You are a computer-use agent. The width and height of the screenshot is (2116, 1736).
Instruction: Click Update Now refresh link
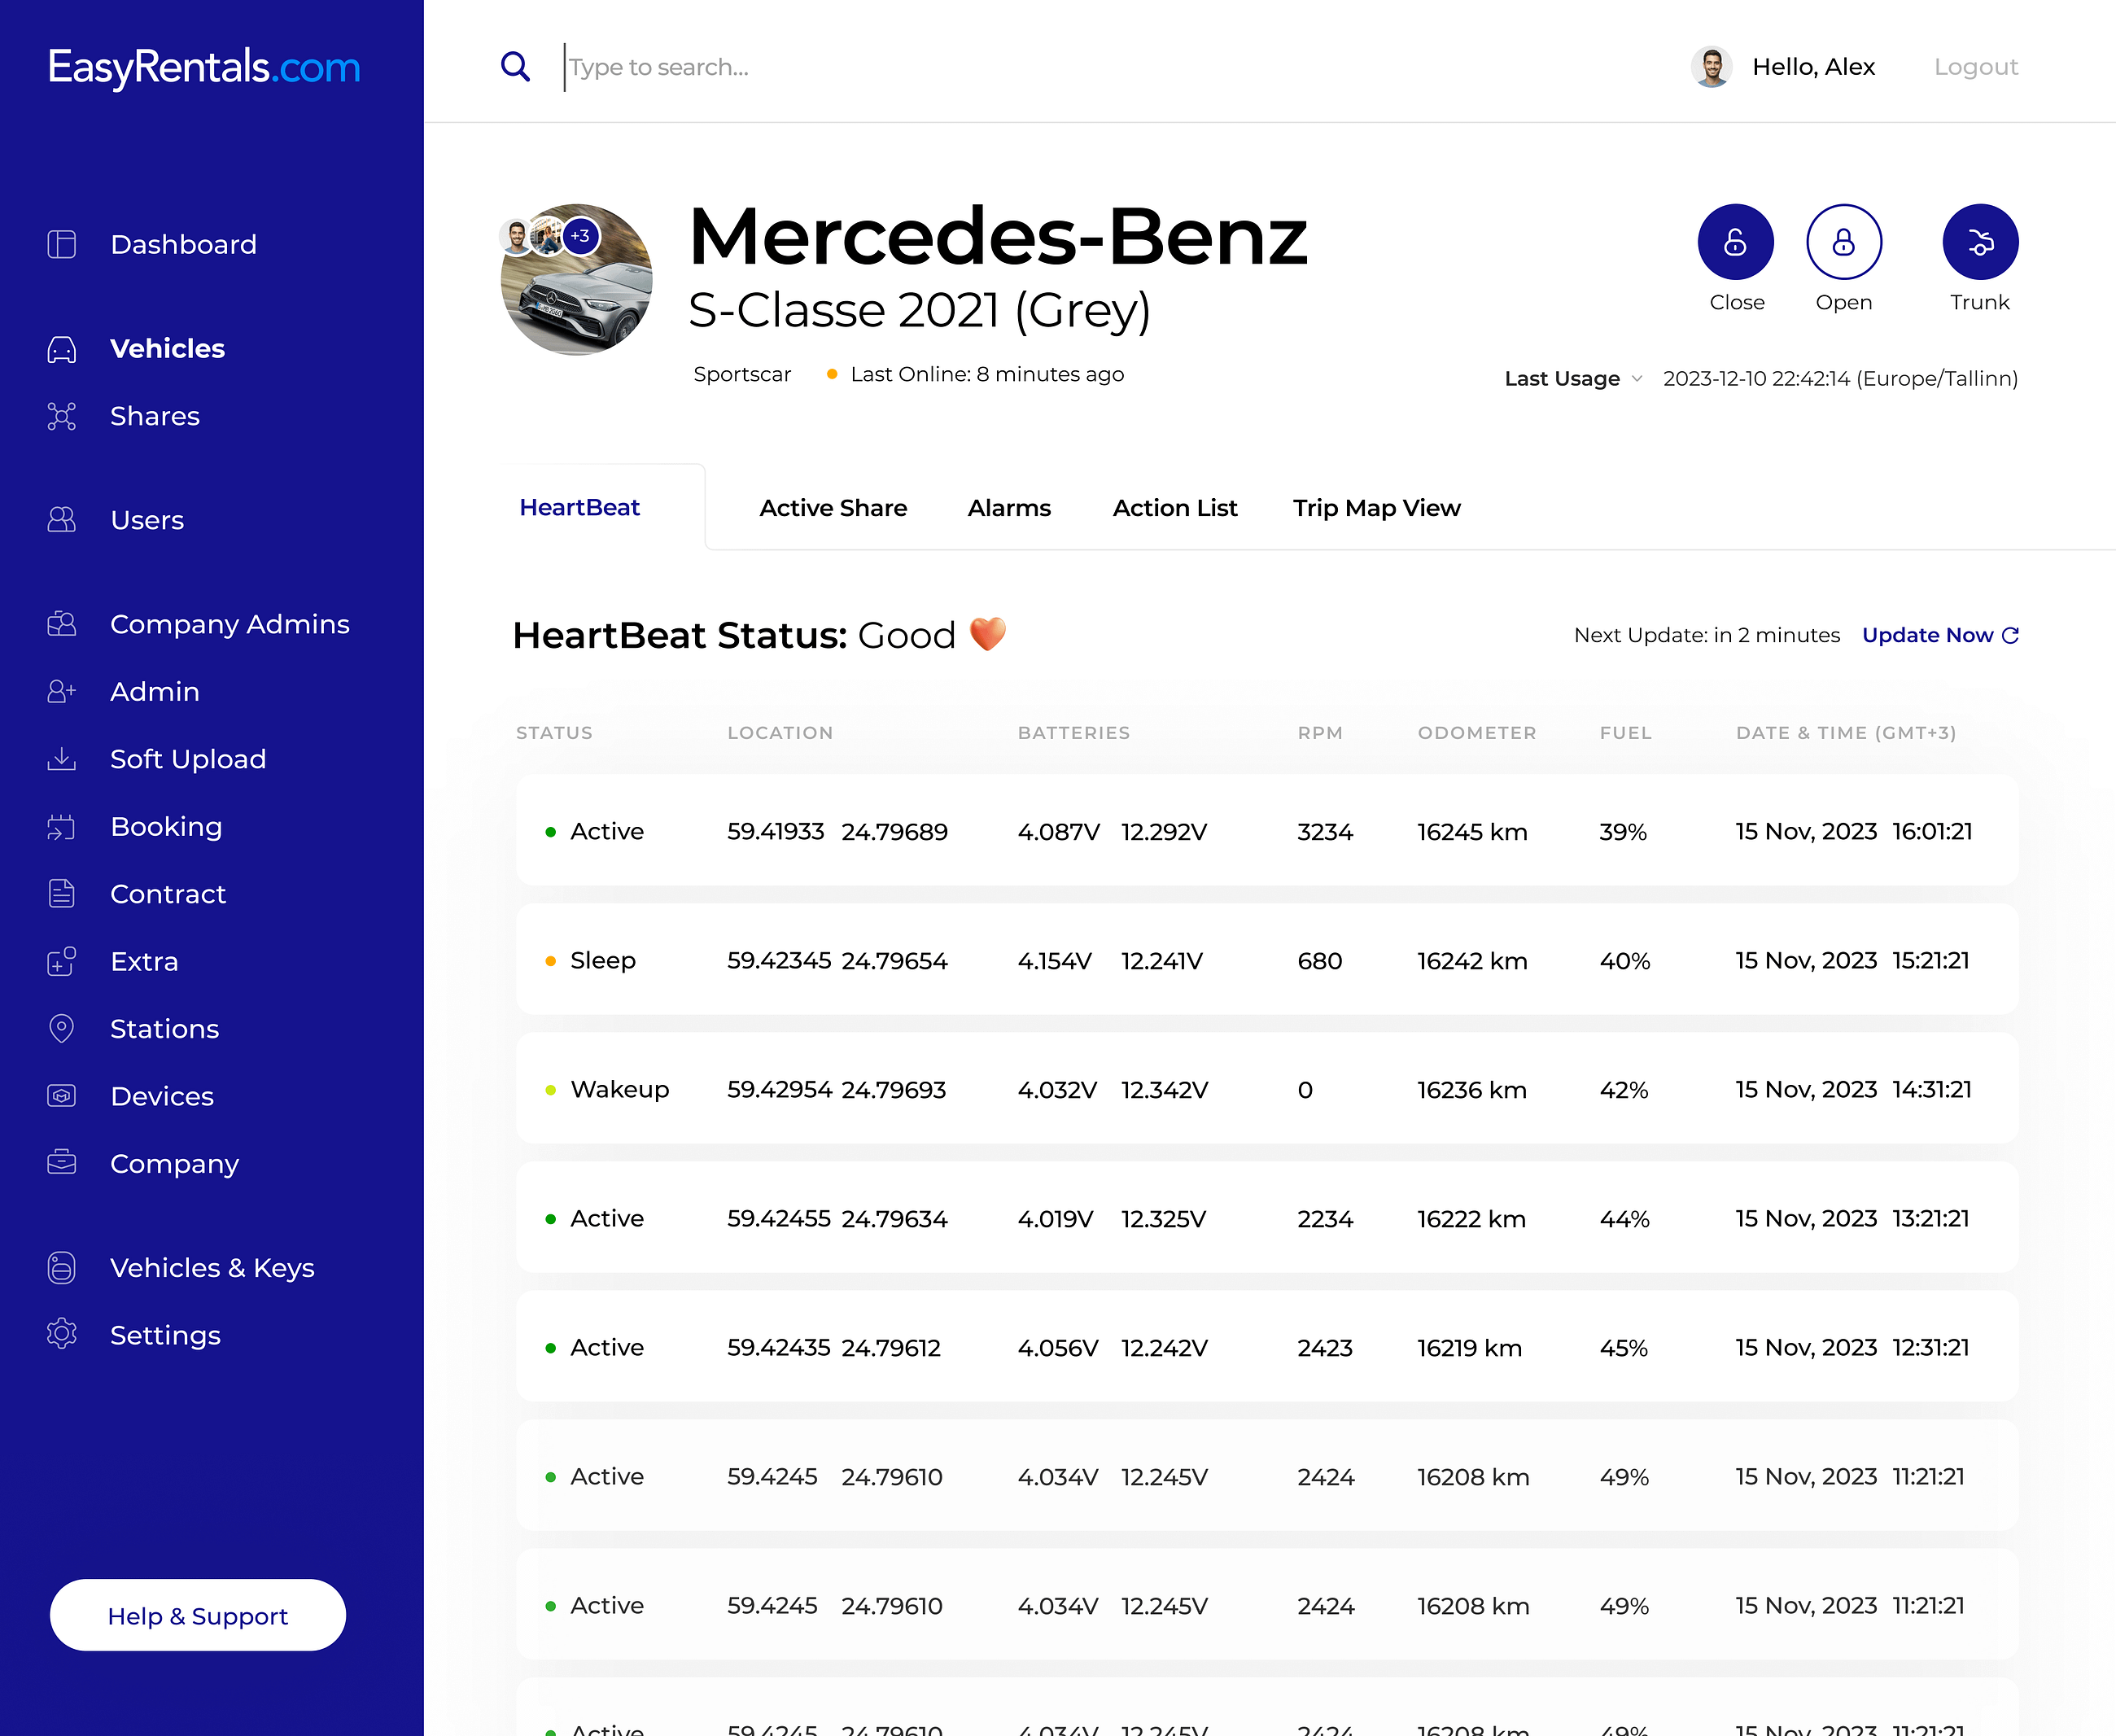pos(1939,635)
